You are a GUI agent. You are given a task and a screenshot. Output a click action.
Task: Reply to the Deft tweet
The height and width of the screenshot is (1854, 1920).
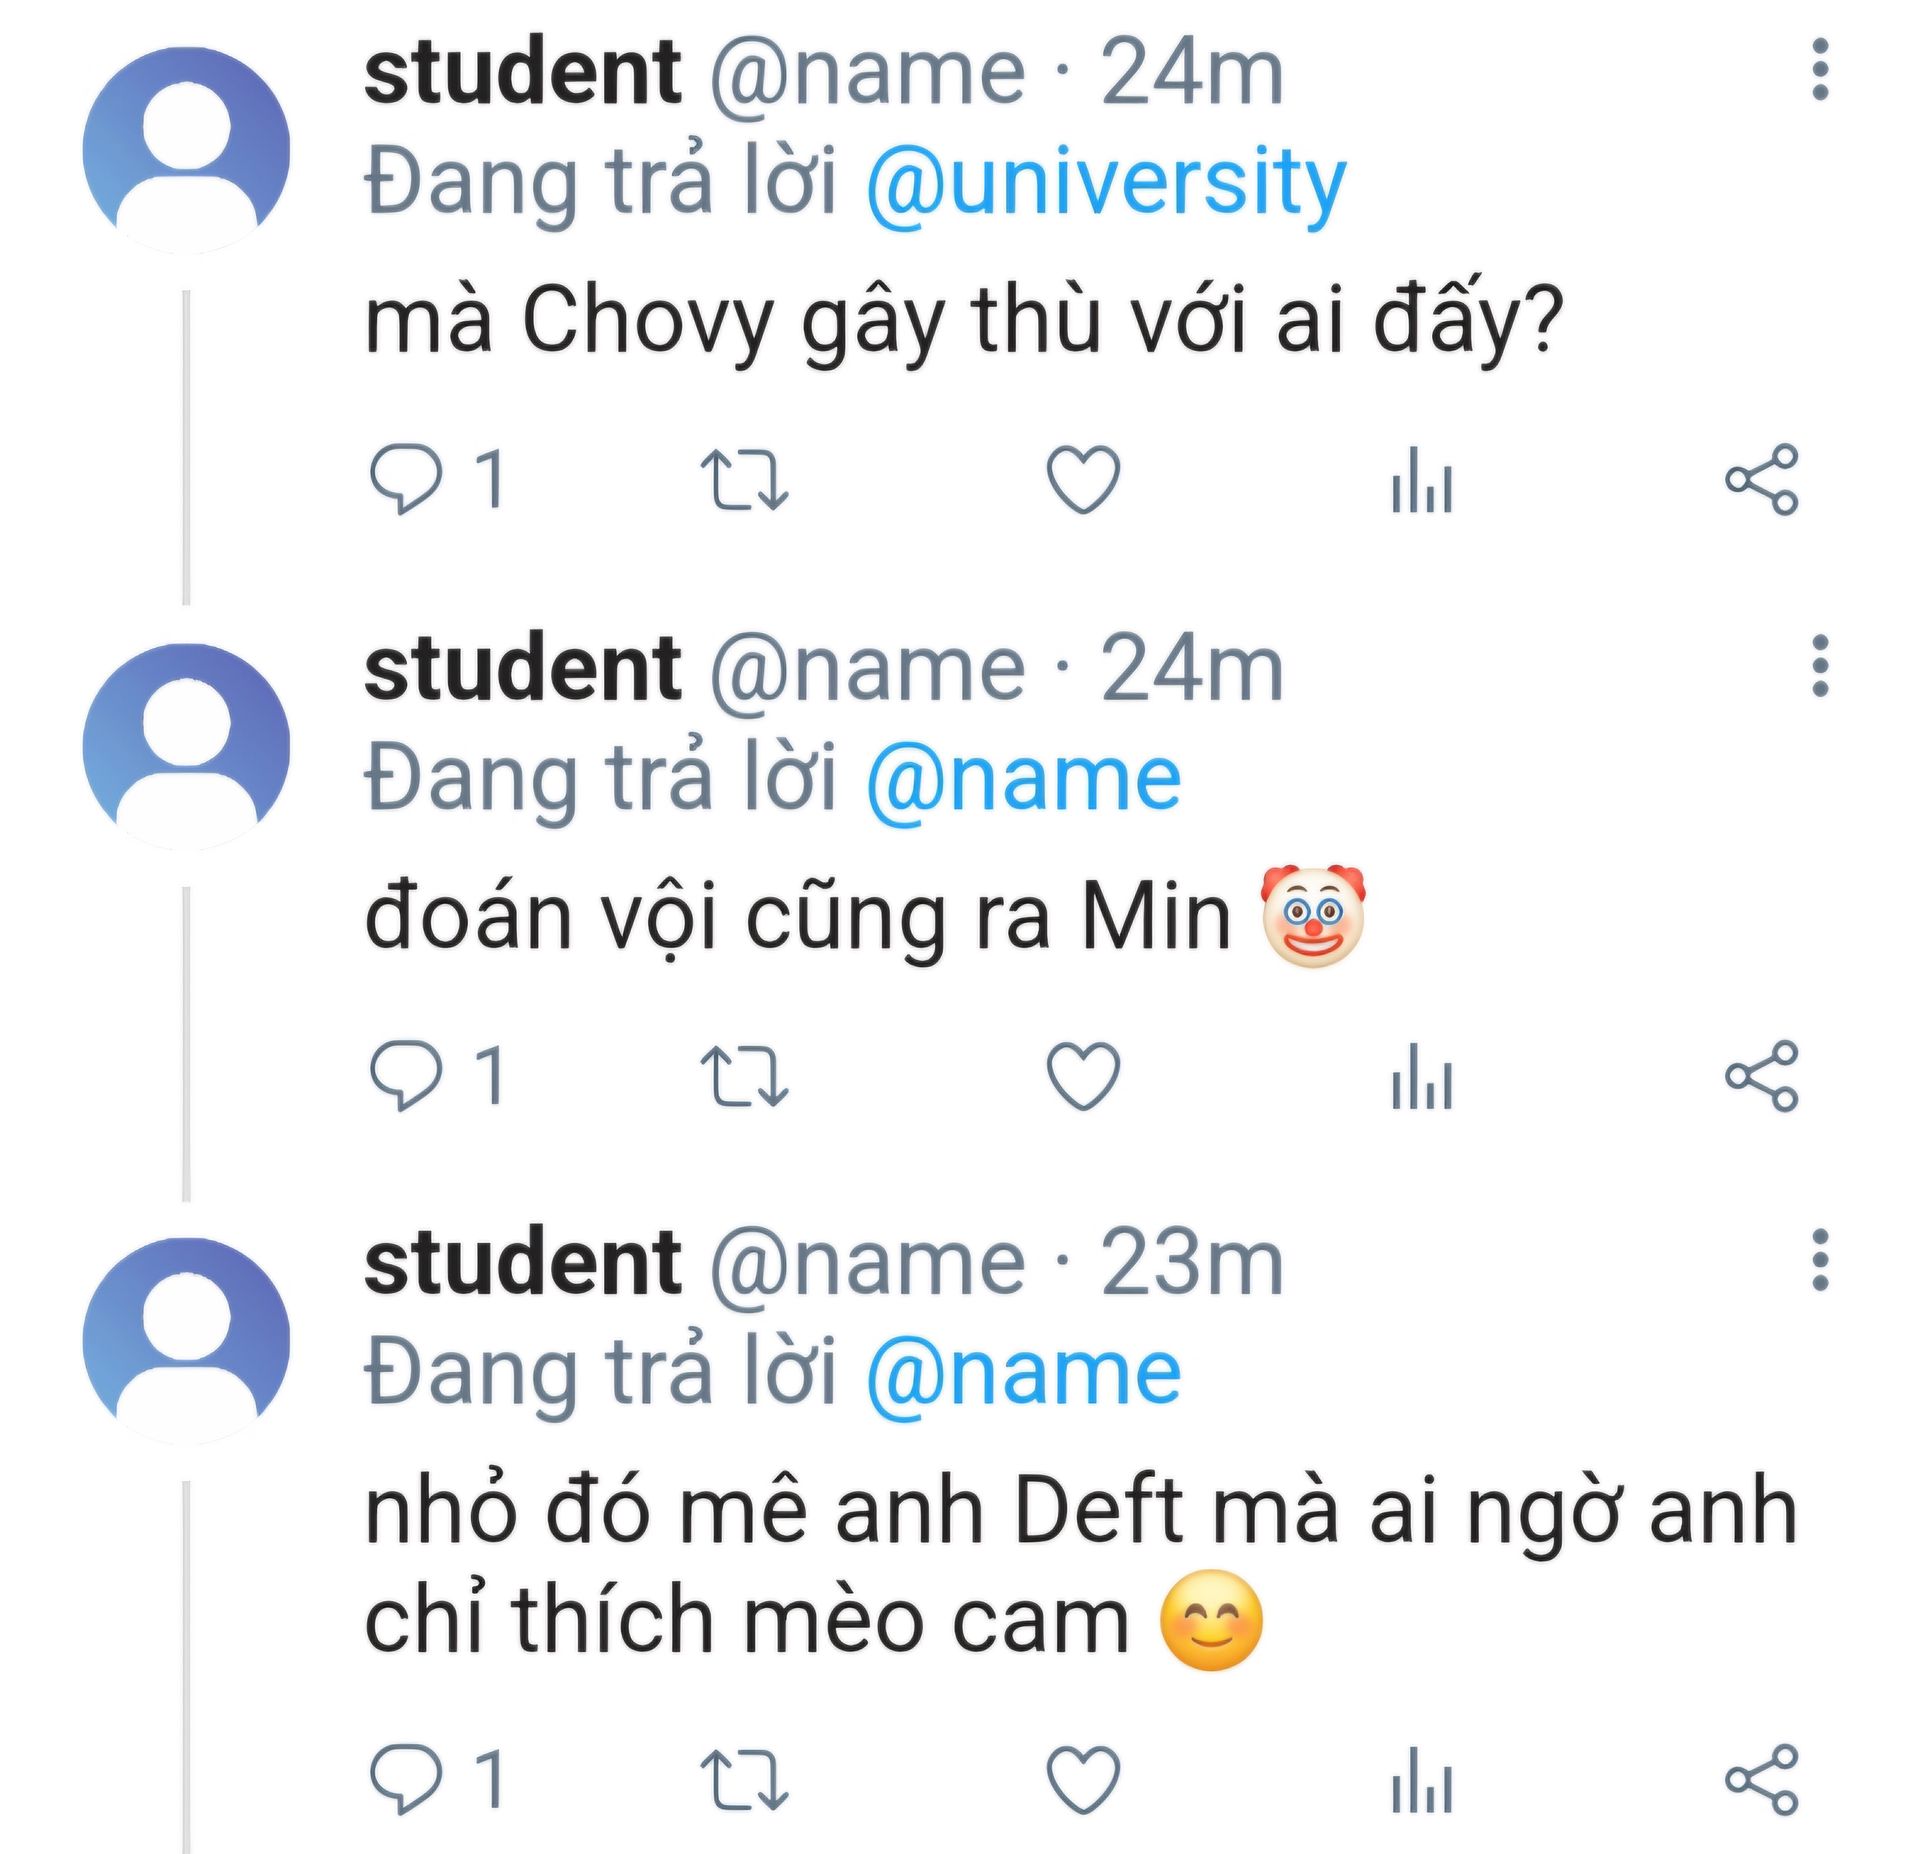pos(406,1779)
